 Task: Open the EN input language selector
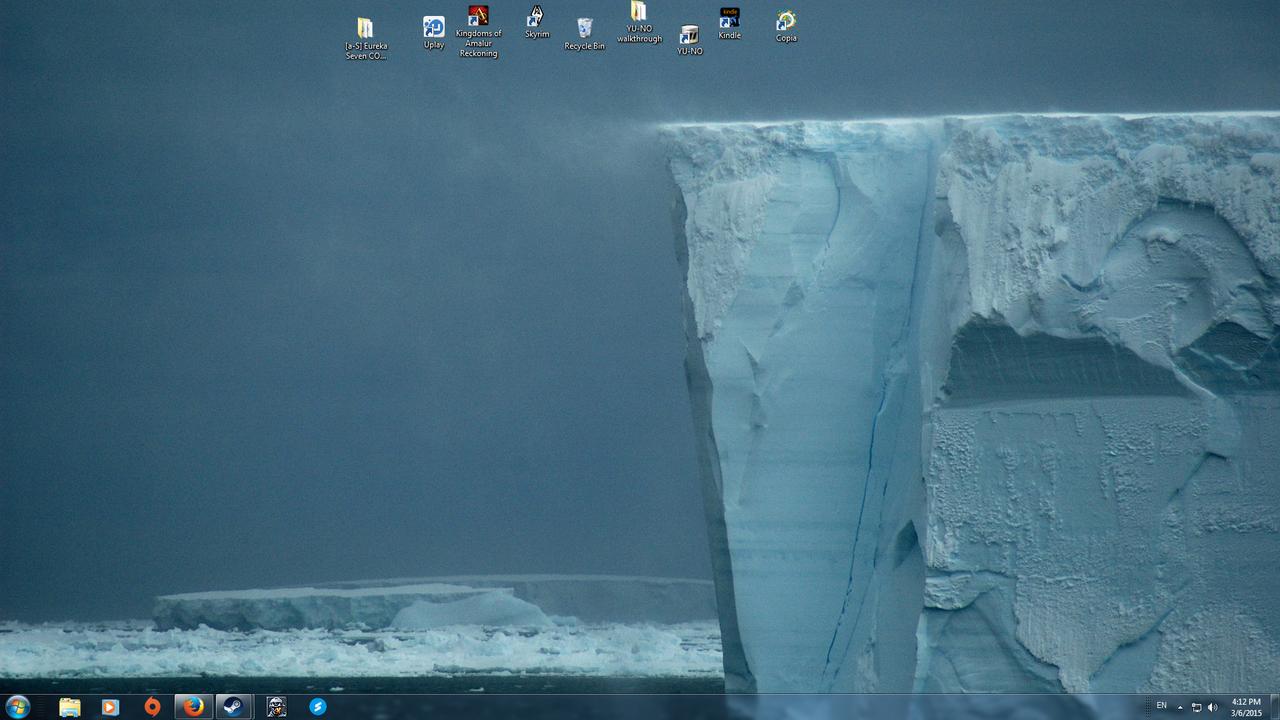click(x=1161, y=706)
